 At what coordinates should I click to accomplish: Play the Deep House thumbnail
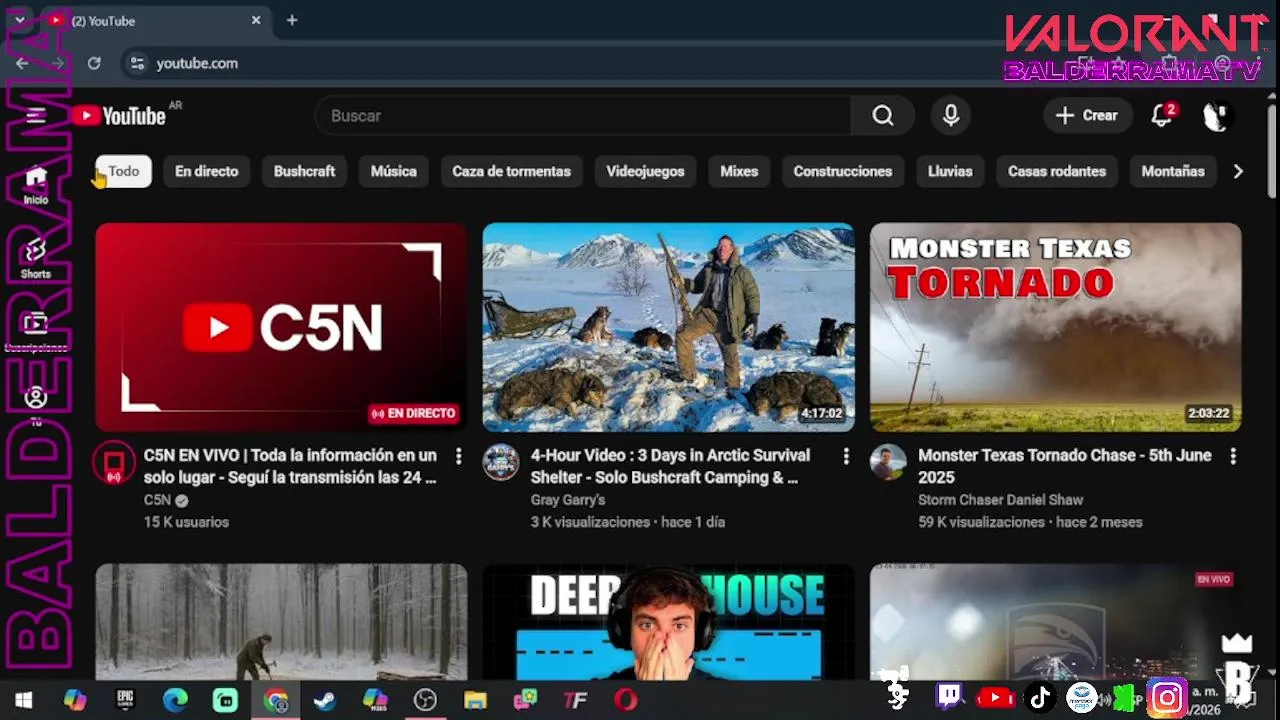(668, 622)
